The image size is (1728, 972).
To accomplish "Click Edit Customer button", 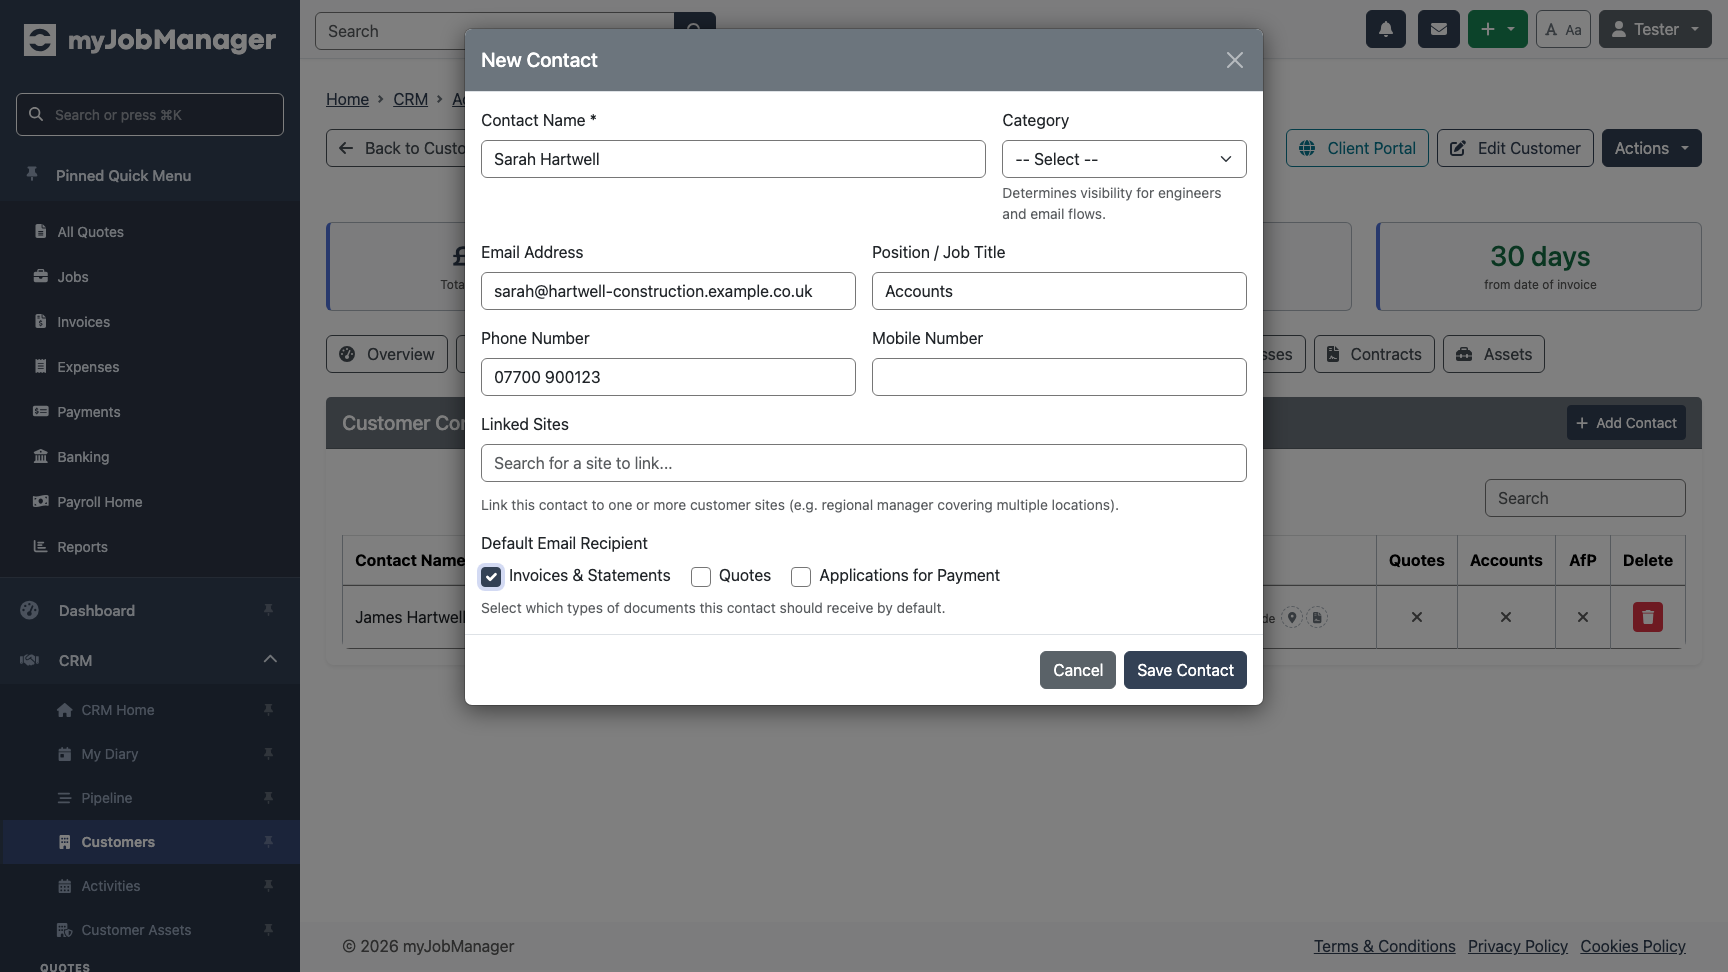I will coord(1515,148).
